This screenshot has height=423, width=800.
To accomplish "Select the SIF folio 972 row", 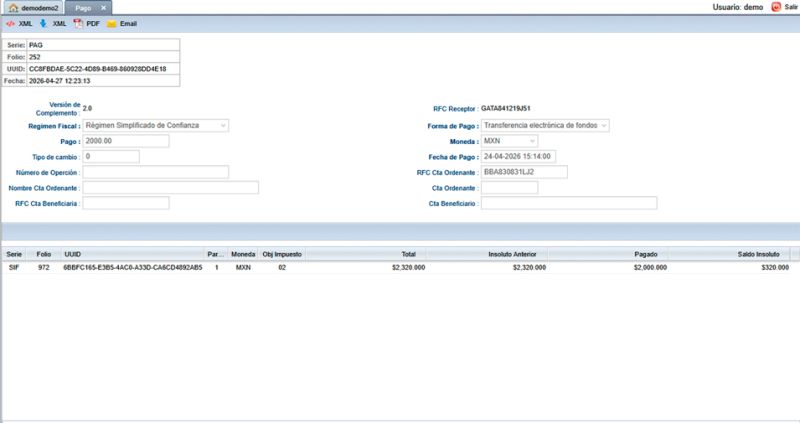I will tap(400, 268).
